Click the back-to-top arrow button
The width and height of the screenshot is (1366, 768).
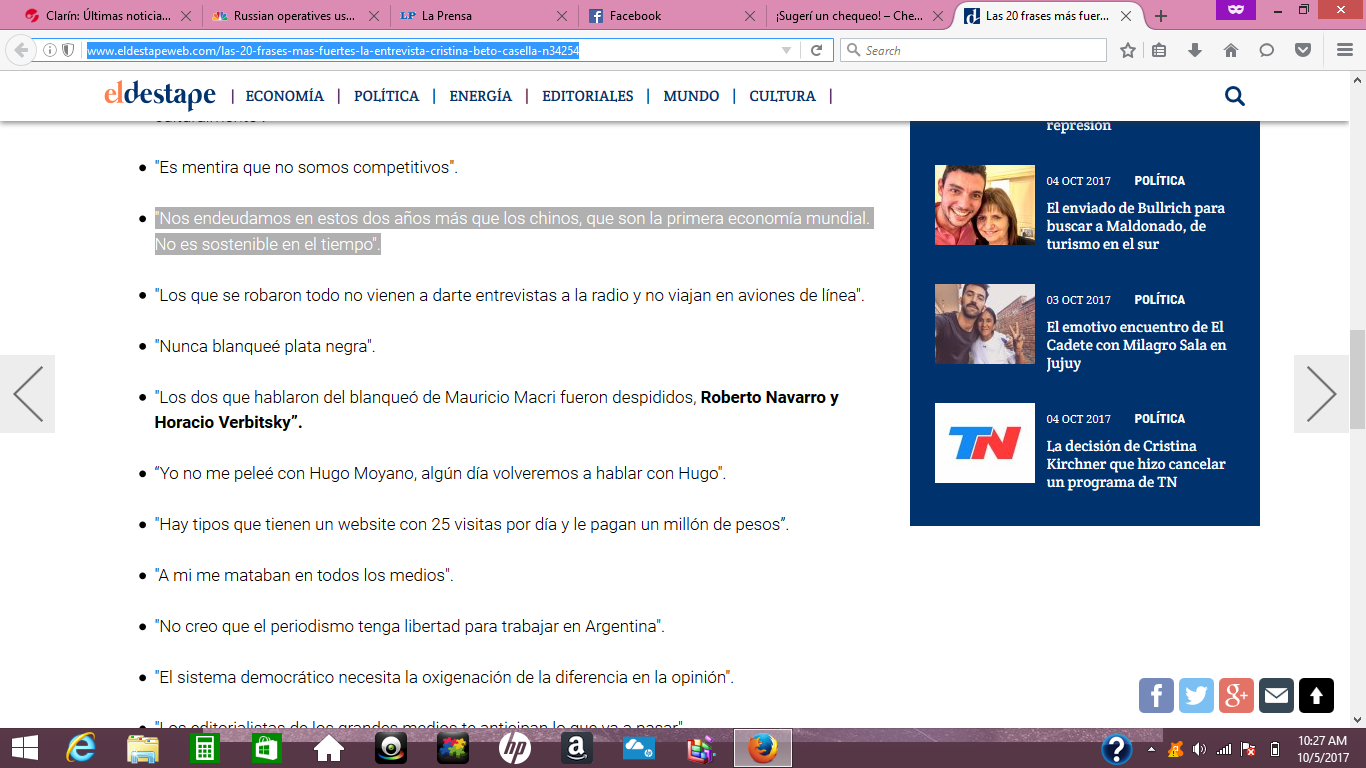coord(1316,696)
